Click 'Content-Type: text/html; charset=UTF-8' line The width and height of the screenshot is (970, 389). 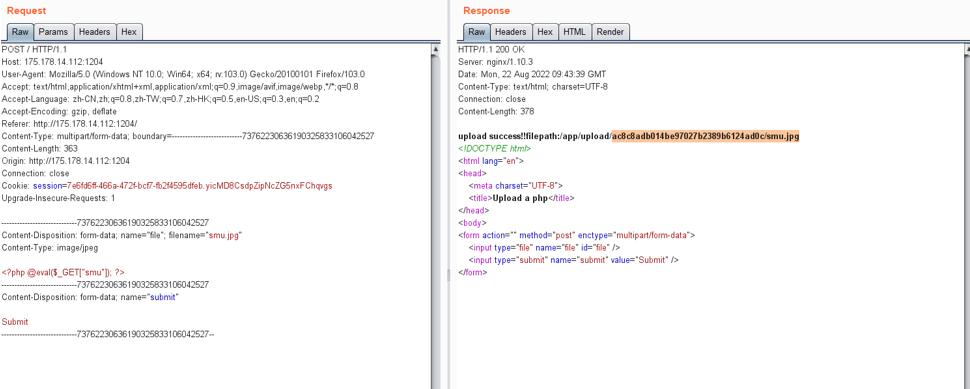click(x=533, y=87)
